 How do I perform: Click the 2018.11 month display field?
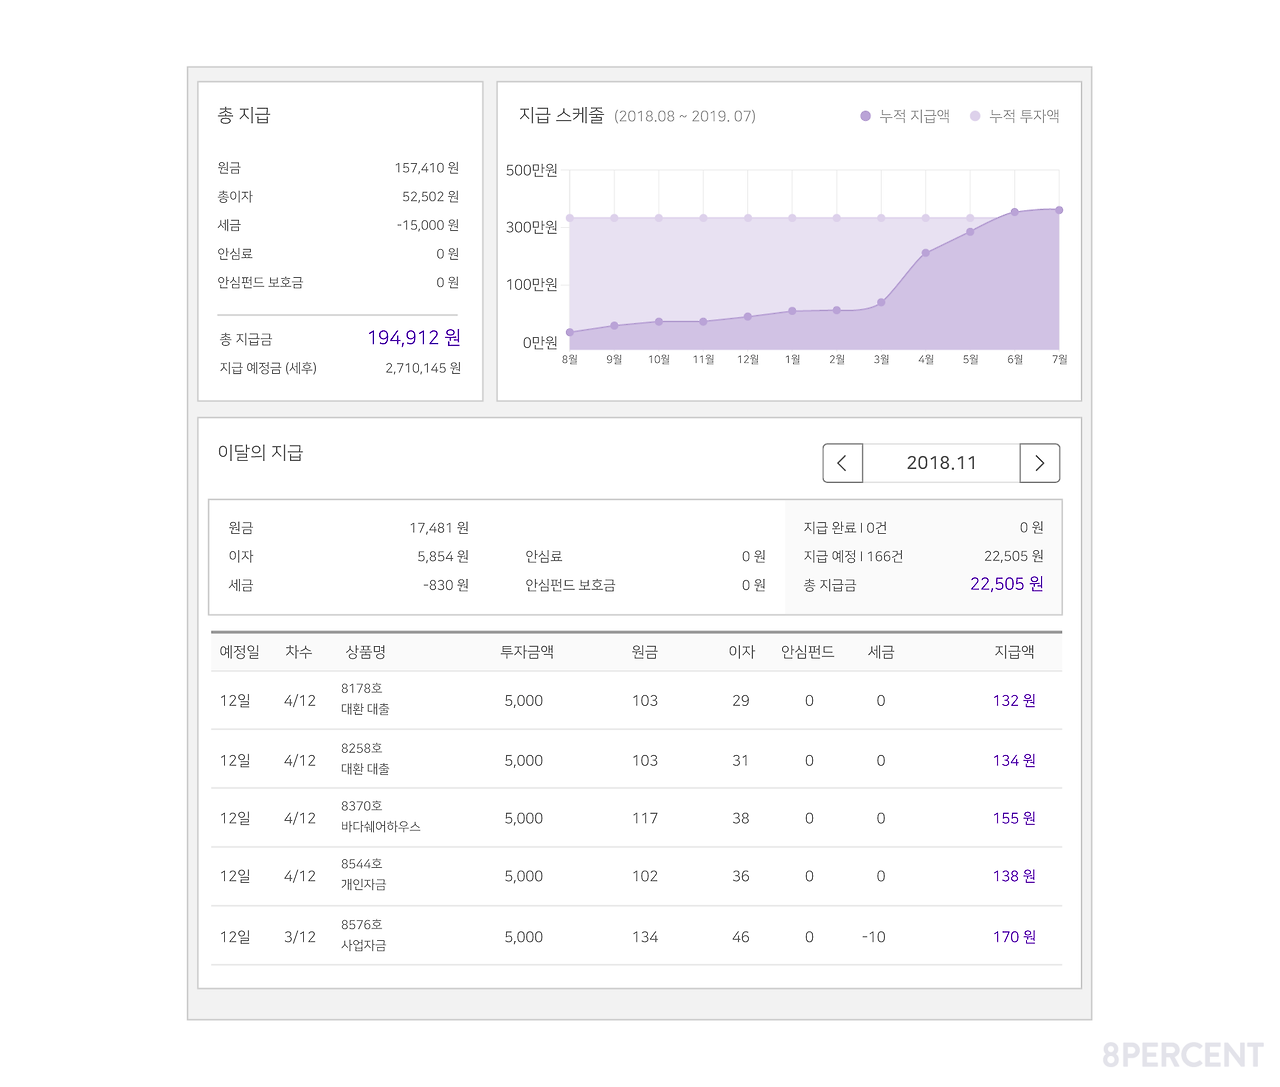click(941, 463)
